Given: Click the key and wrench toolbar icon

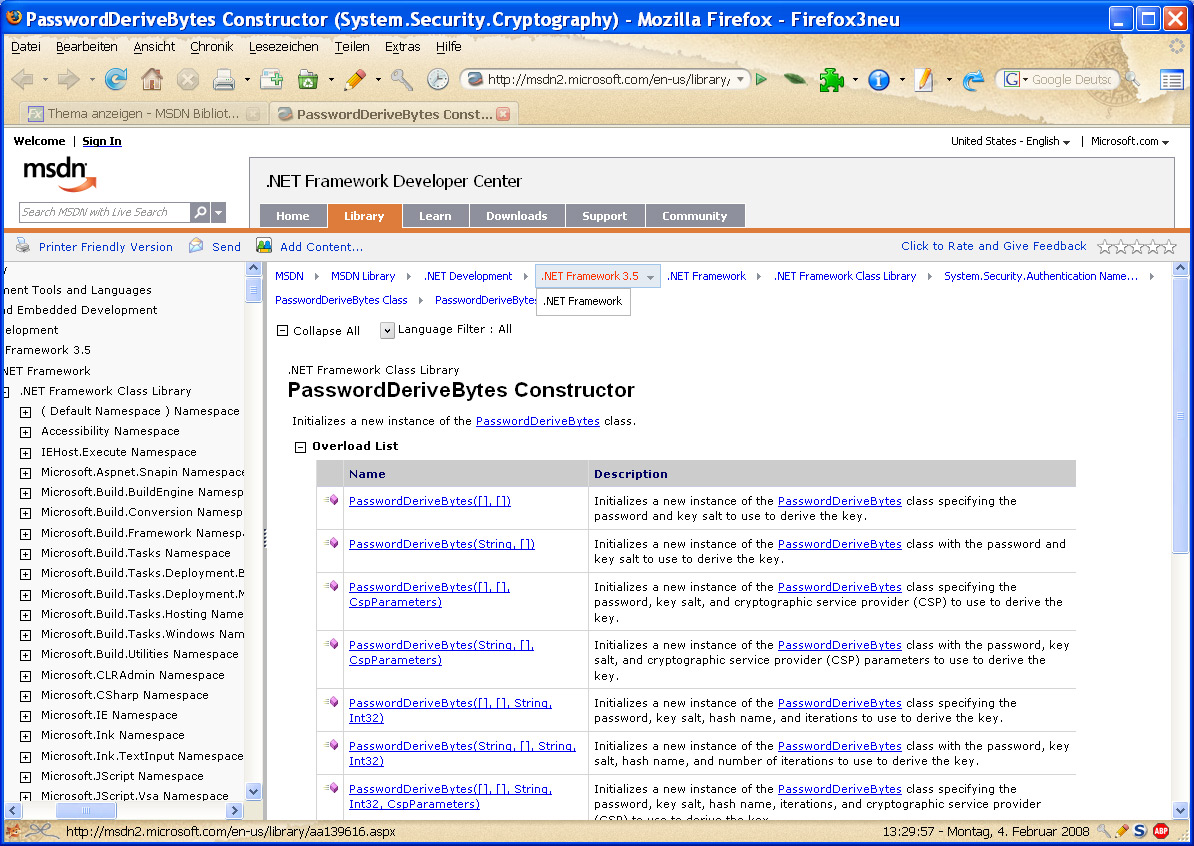Looking at the screenshot, I should pos(401,79).
